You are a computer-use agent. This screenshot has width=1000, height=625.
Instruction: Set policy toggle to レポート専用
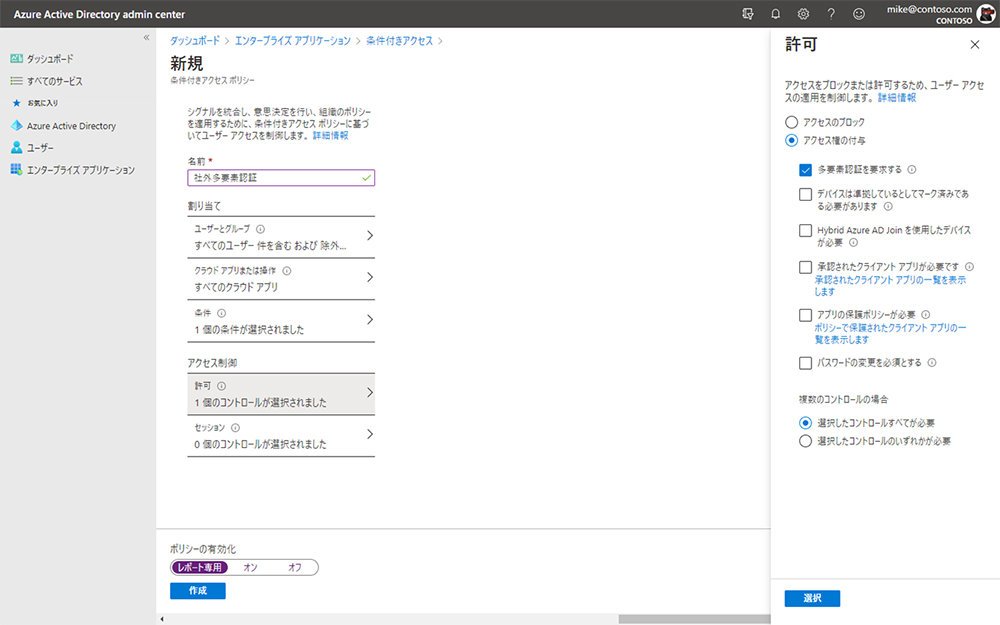click(200, 567)
